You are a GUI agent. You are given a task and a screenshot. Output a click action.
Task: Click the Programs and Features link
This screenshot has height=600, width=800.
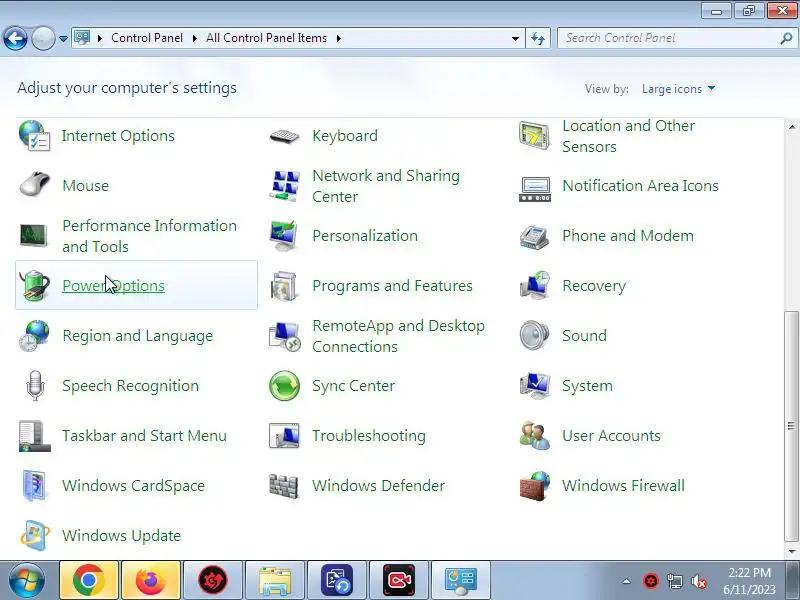(x=392, y=286)
